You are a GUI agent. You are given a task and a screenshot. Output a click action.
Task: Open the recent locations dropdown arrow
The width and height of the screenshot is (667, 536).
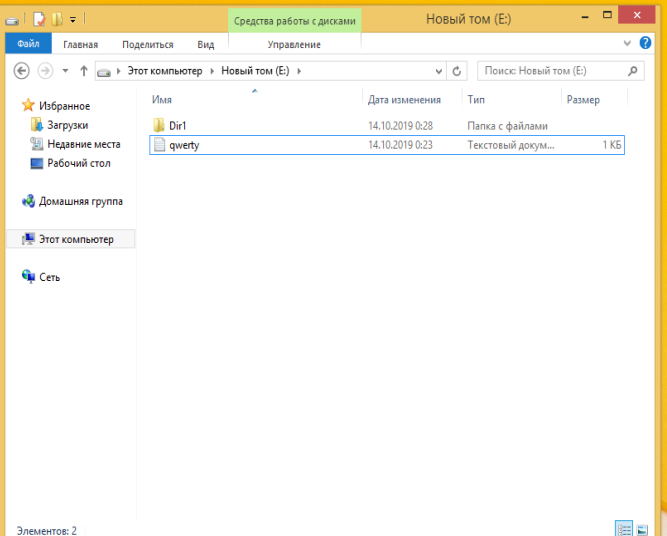coord(65,71)
